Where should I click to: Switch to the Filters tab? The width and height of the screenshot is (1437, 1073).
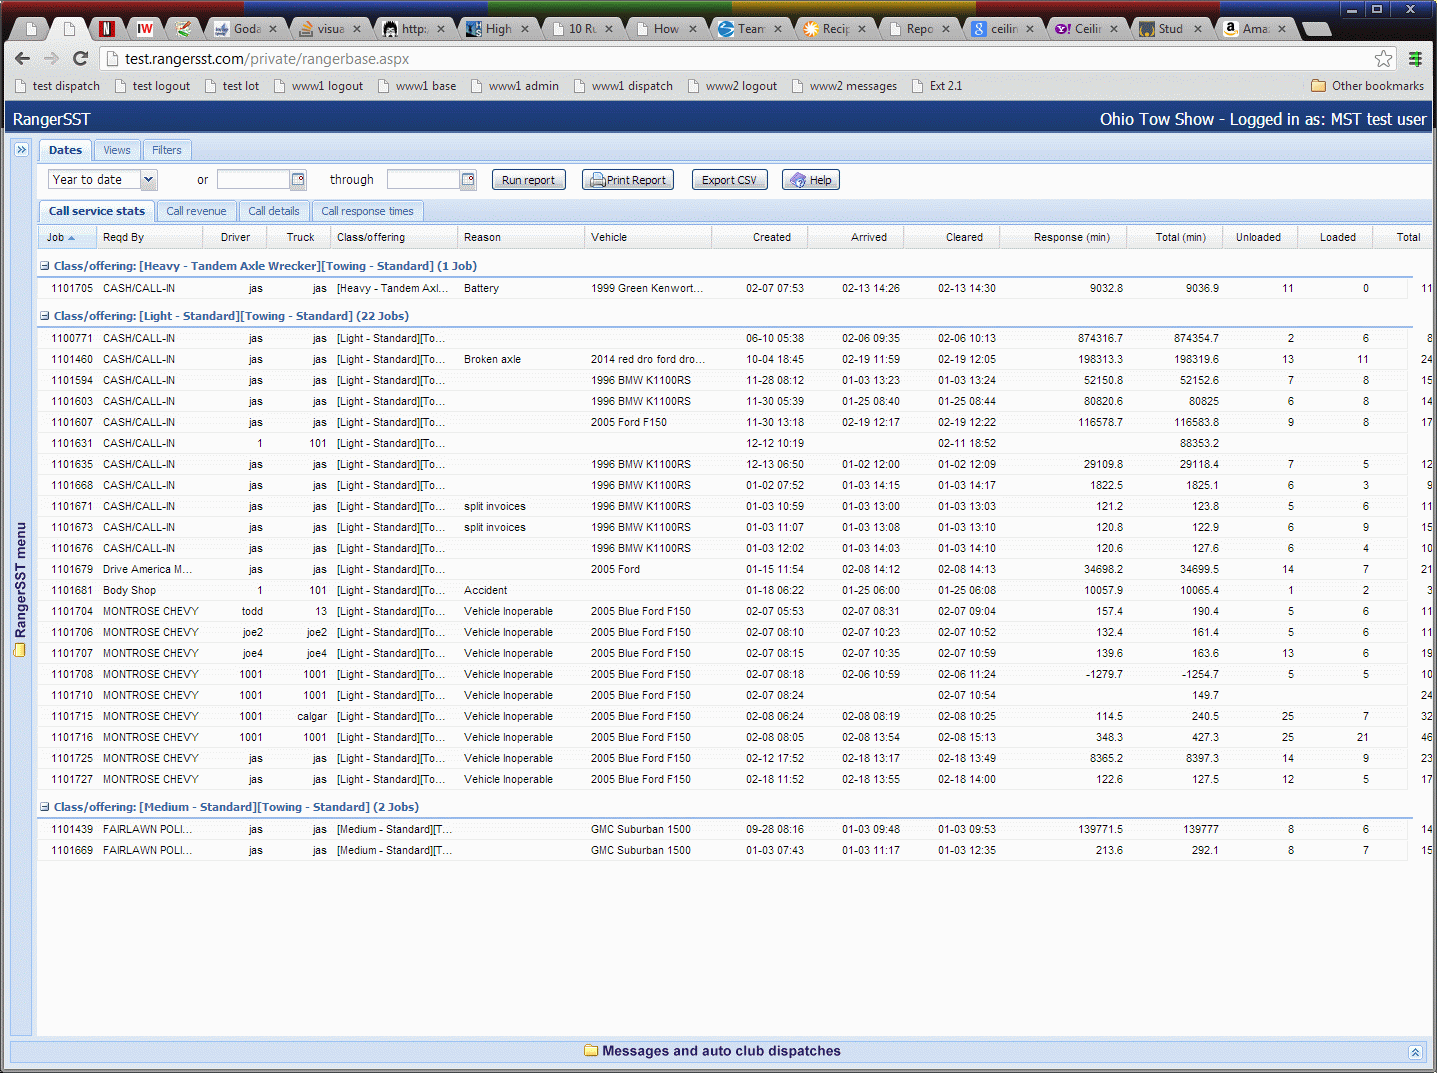167,150
